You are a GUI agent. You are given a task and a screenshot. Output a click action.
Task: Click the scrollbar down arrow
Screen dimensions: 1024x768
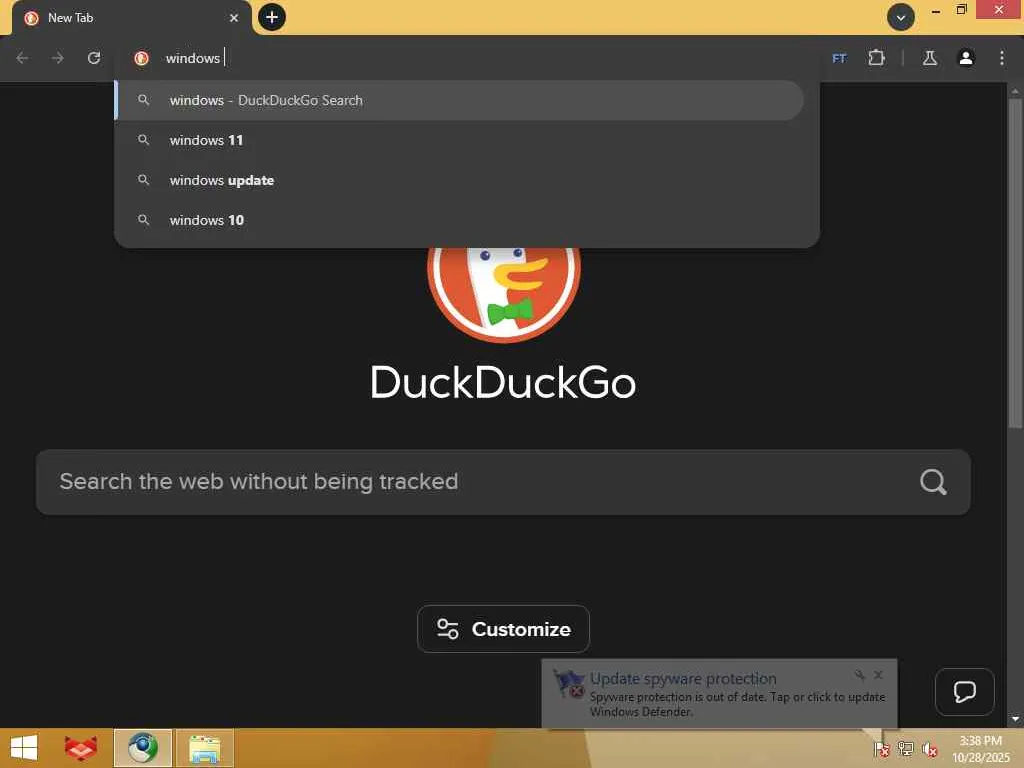click(1015, 719)
